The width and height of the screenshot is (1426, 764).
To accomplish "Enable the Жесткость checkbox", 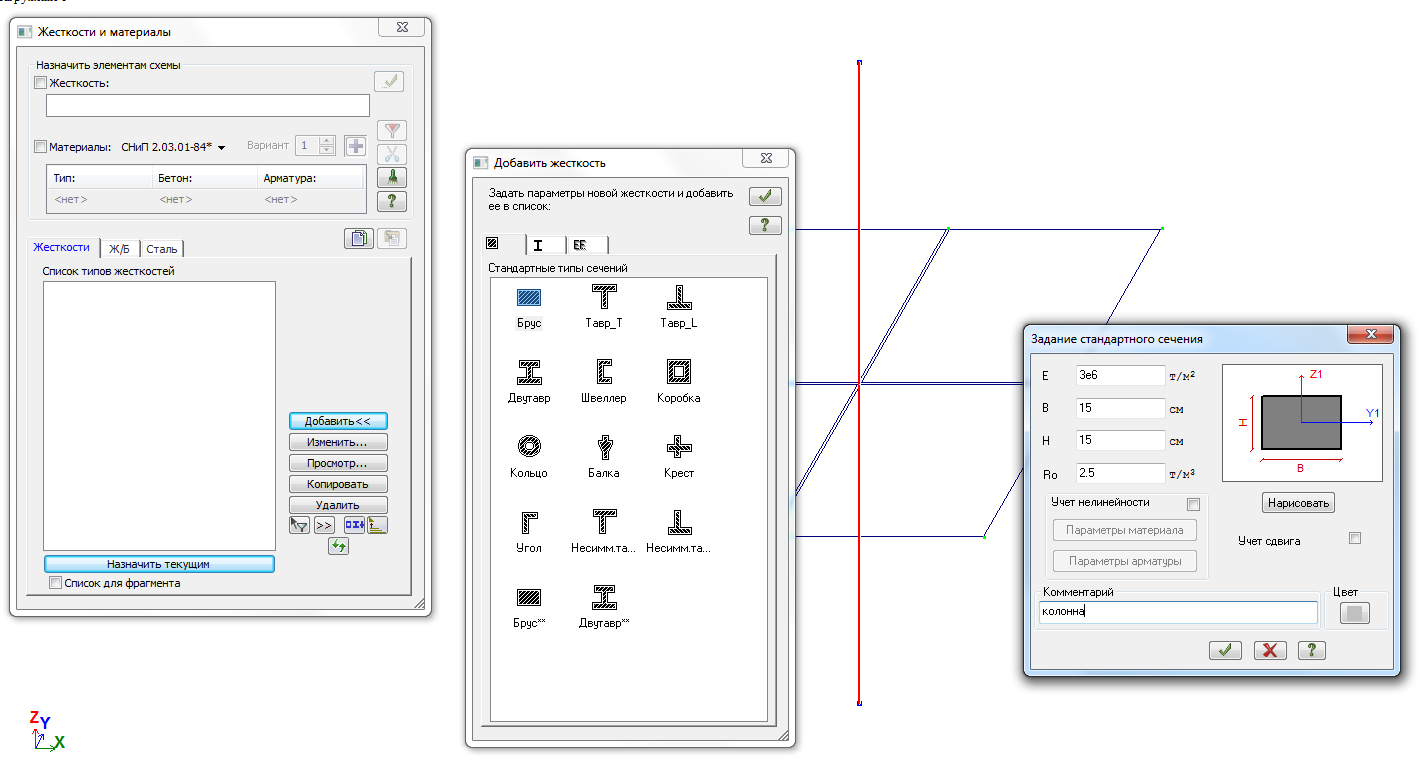I will coord(41,83).
